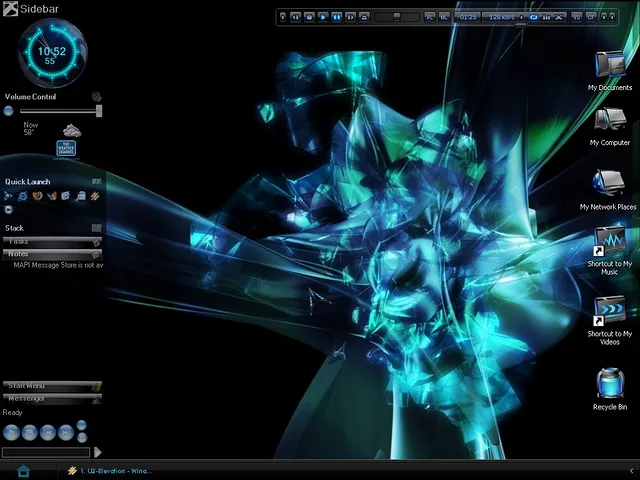Open the Quick Launch panel options
The width and height of the screenshot is (640, 480).
[96, 182]
